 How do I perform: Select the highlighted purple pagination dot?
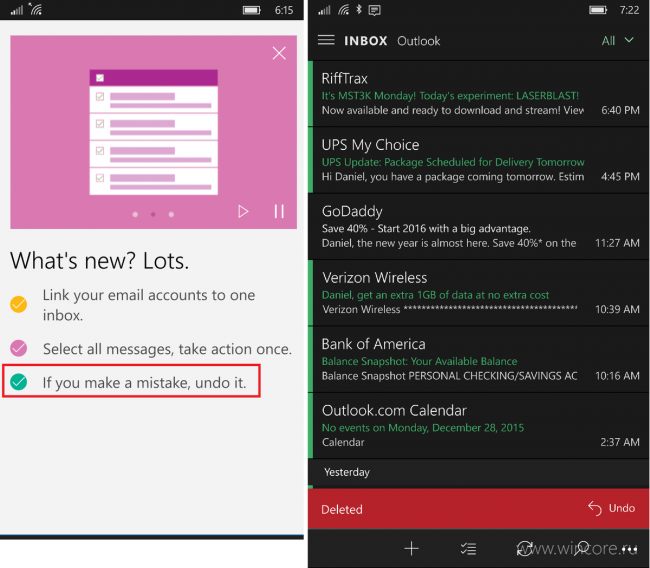(153, 214)
